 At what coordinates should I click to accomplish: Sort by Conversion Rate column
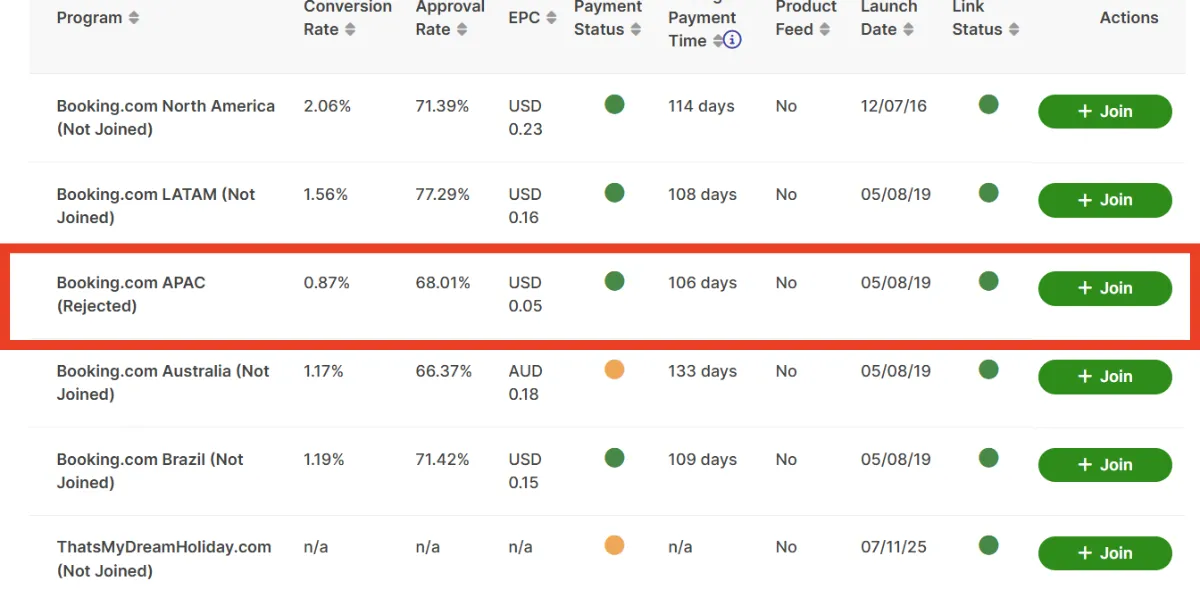[x=350, y=30]
